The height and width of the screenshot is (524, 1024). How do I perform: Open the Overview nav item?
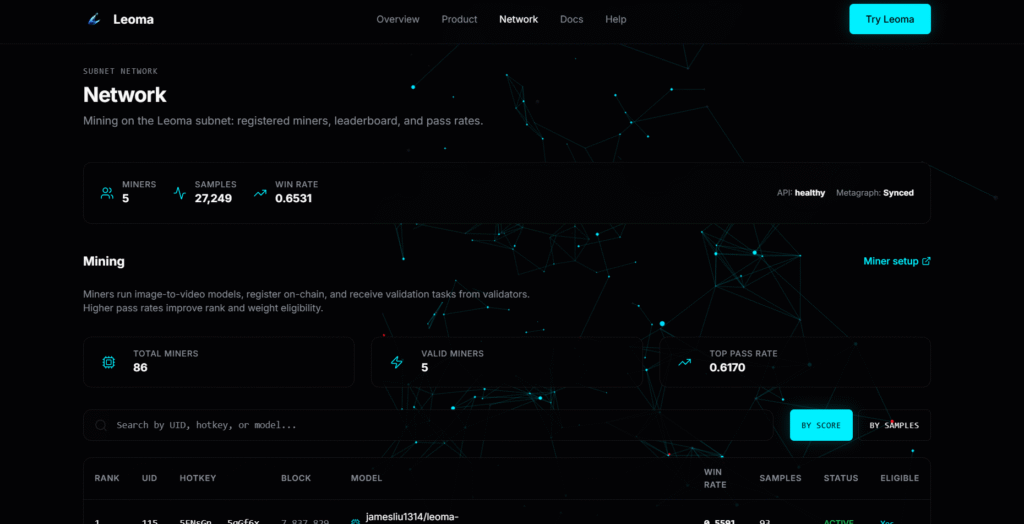tap(398, 19)
